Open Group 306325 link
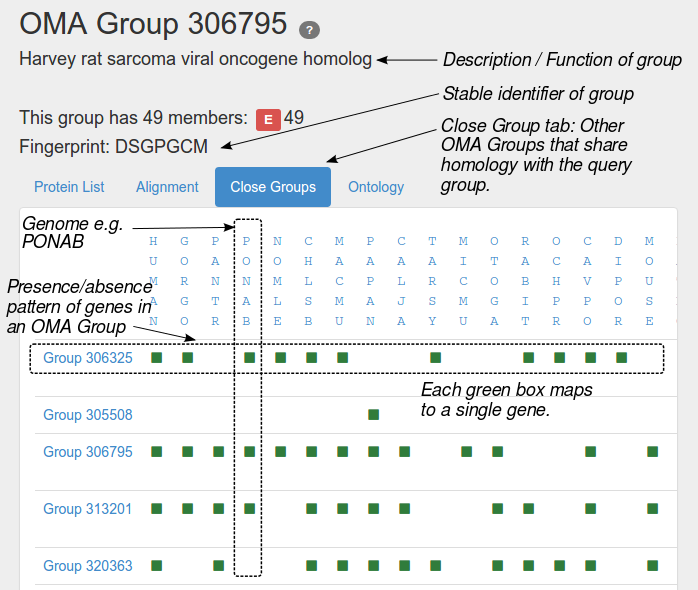The height and width of the screenshot is (590, 698). pyautogui.click(x=88, y=358)
